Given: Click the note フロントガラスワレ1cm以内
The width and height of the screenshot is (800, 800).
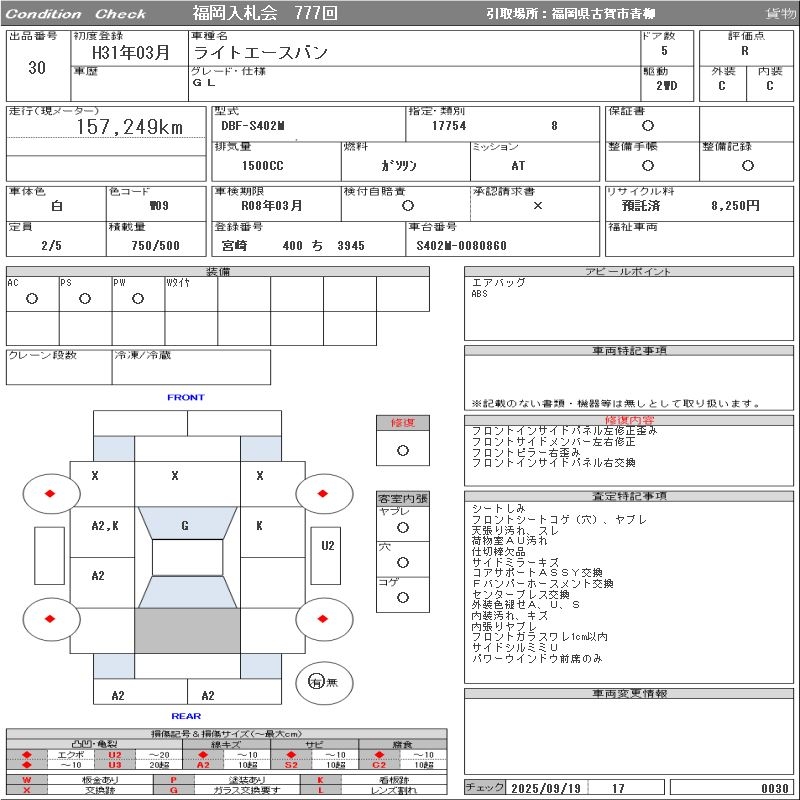Looking at the screenshot, I should [x=540, y=637].
